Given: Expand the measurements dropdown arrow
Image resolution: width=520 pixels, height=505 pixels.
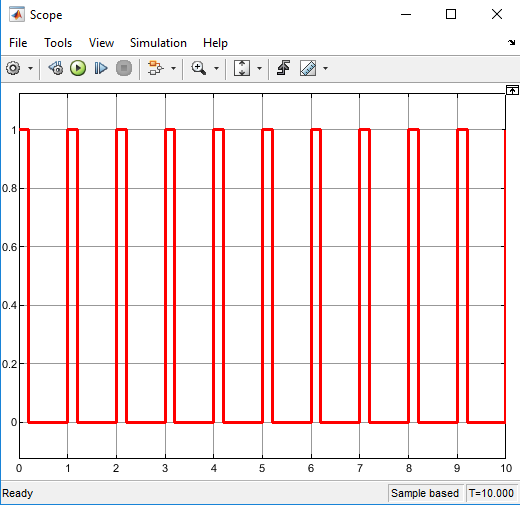Looking at the screenshot, I should click(325, 69).
